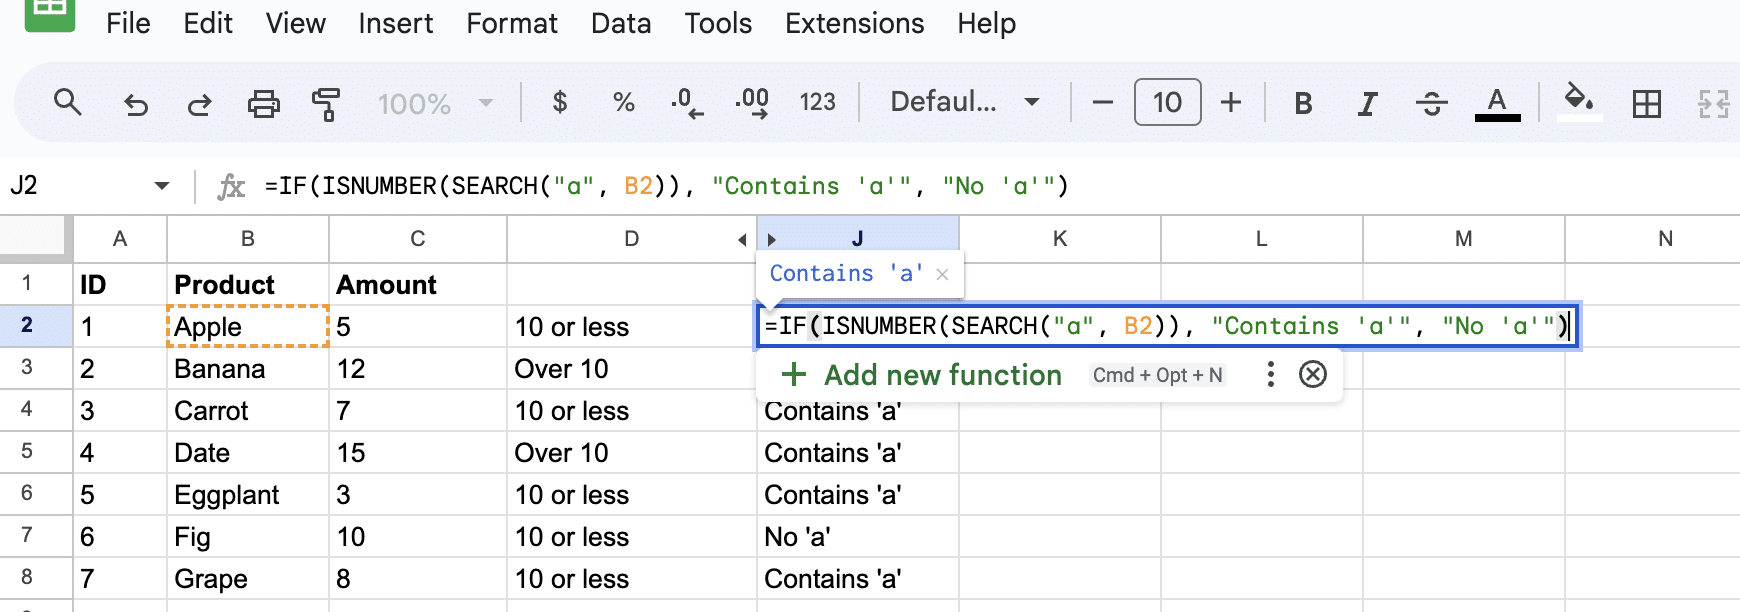This screenshot has height=612, width=1740.
Task: Open the borders menu
Action: tap(1646, 103)
